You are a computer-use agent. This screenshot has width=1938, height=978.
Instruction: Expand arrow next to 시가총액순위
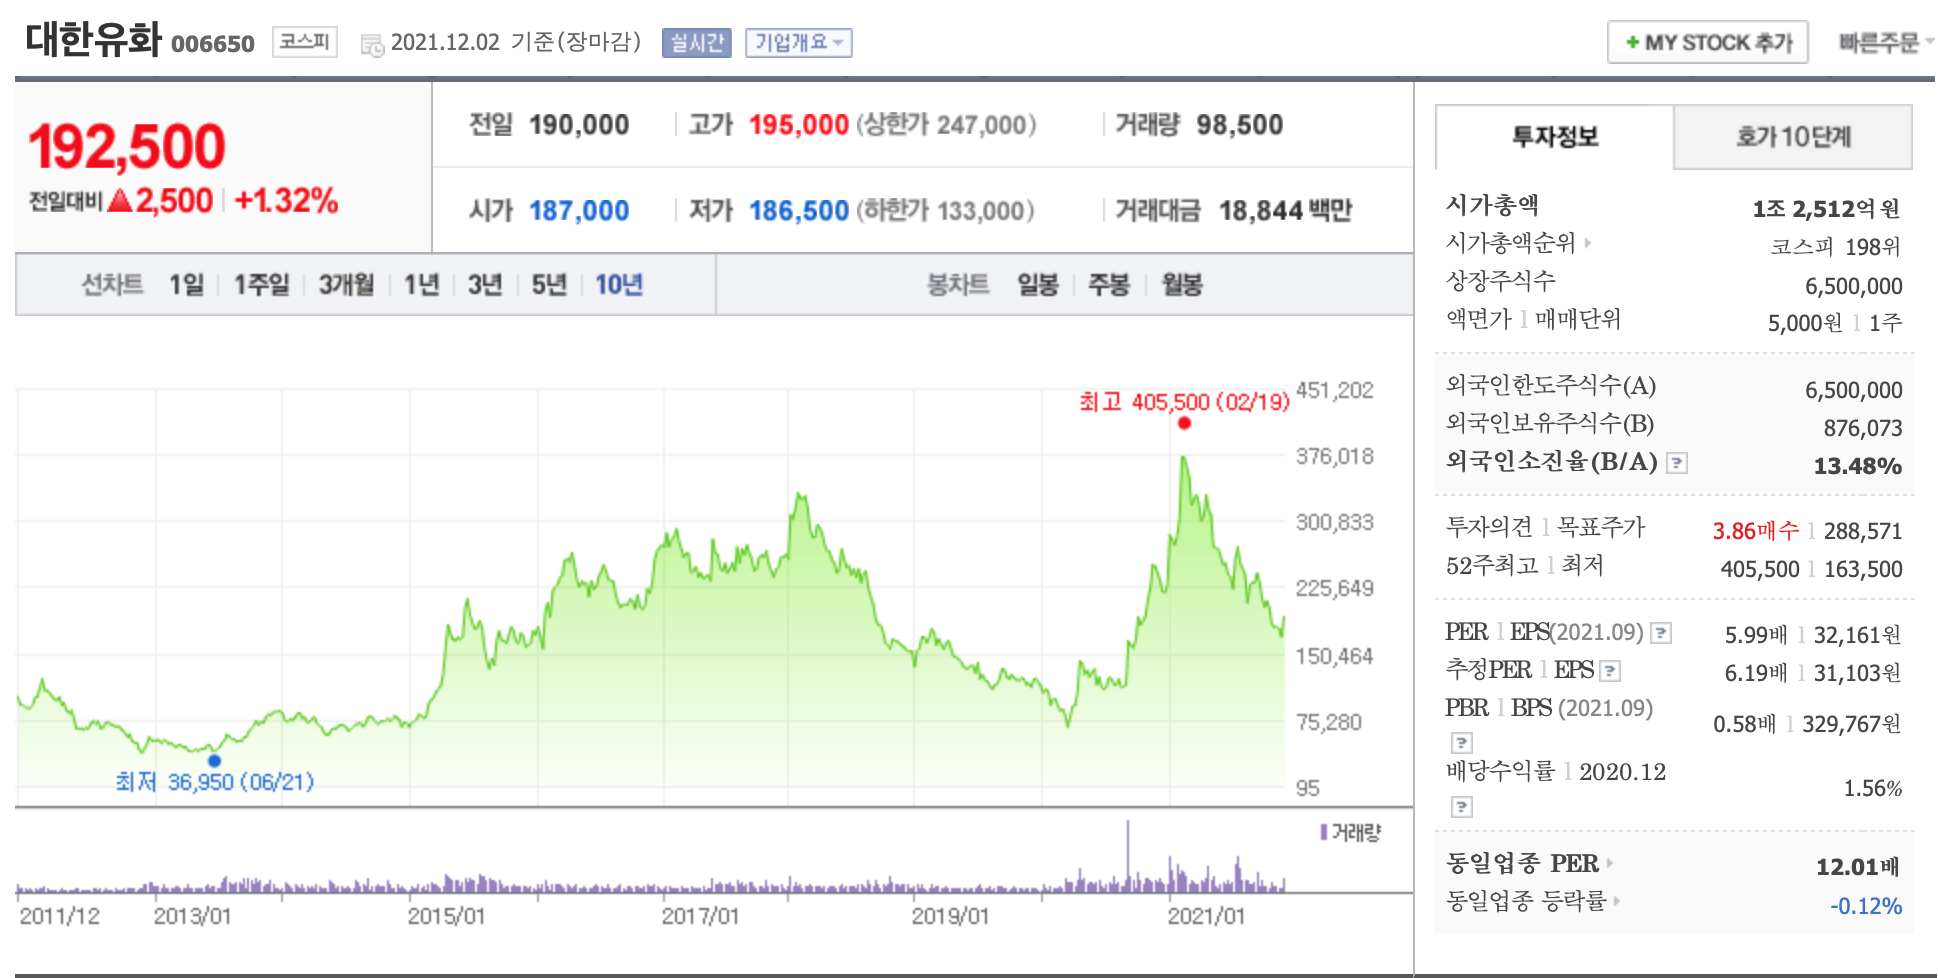coord(1587,243)
